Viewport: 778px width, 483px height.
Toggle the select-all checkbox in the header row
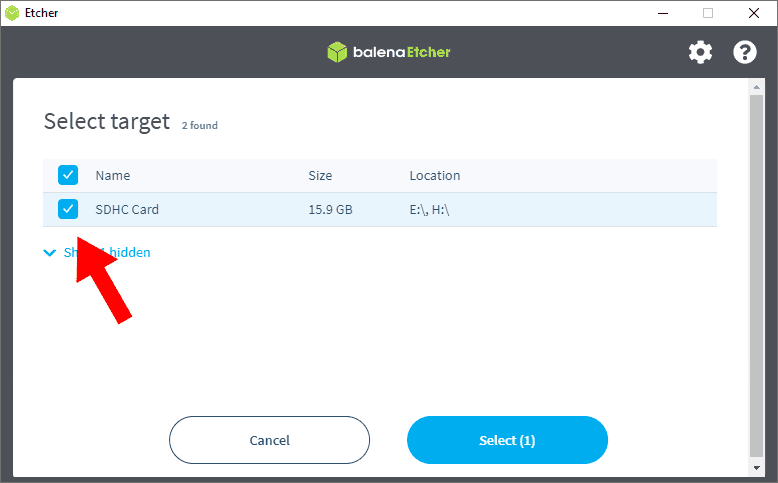(68, 175)
